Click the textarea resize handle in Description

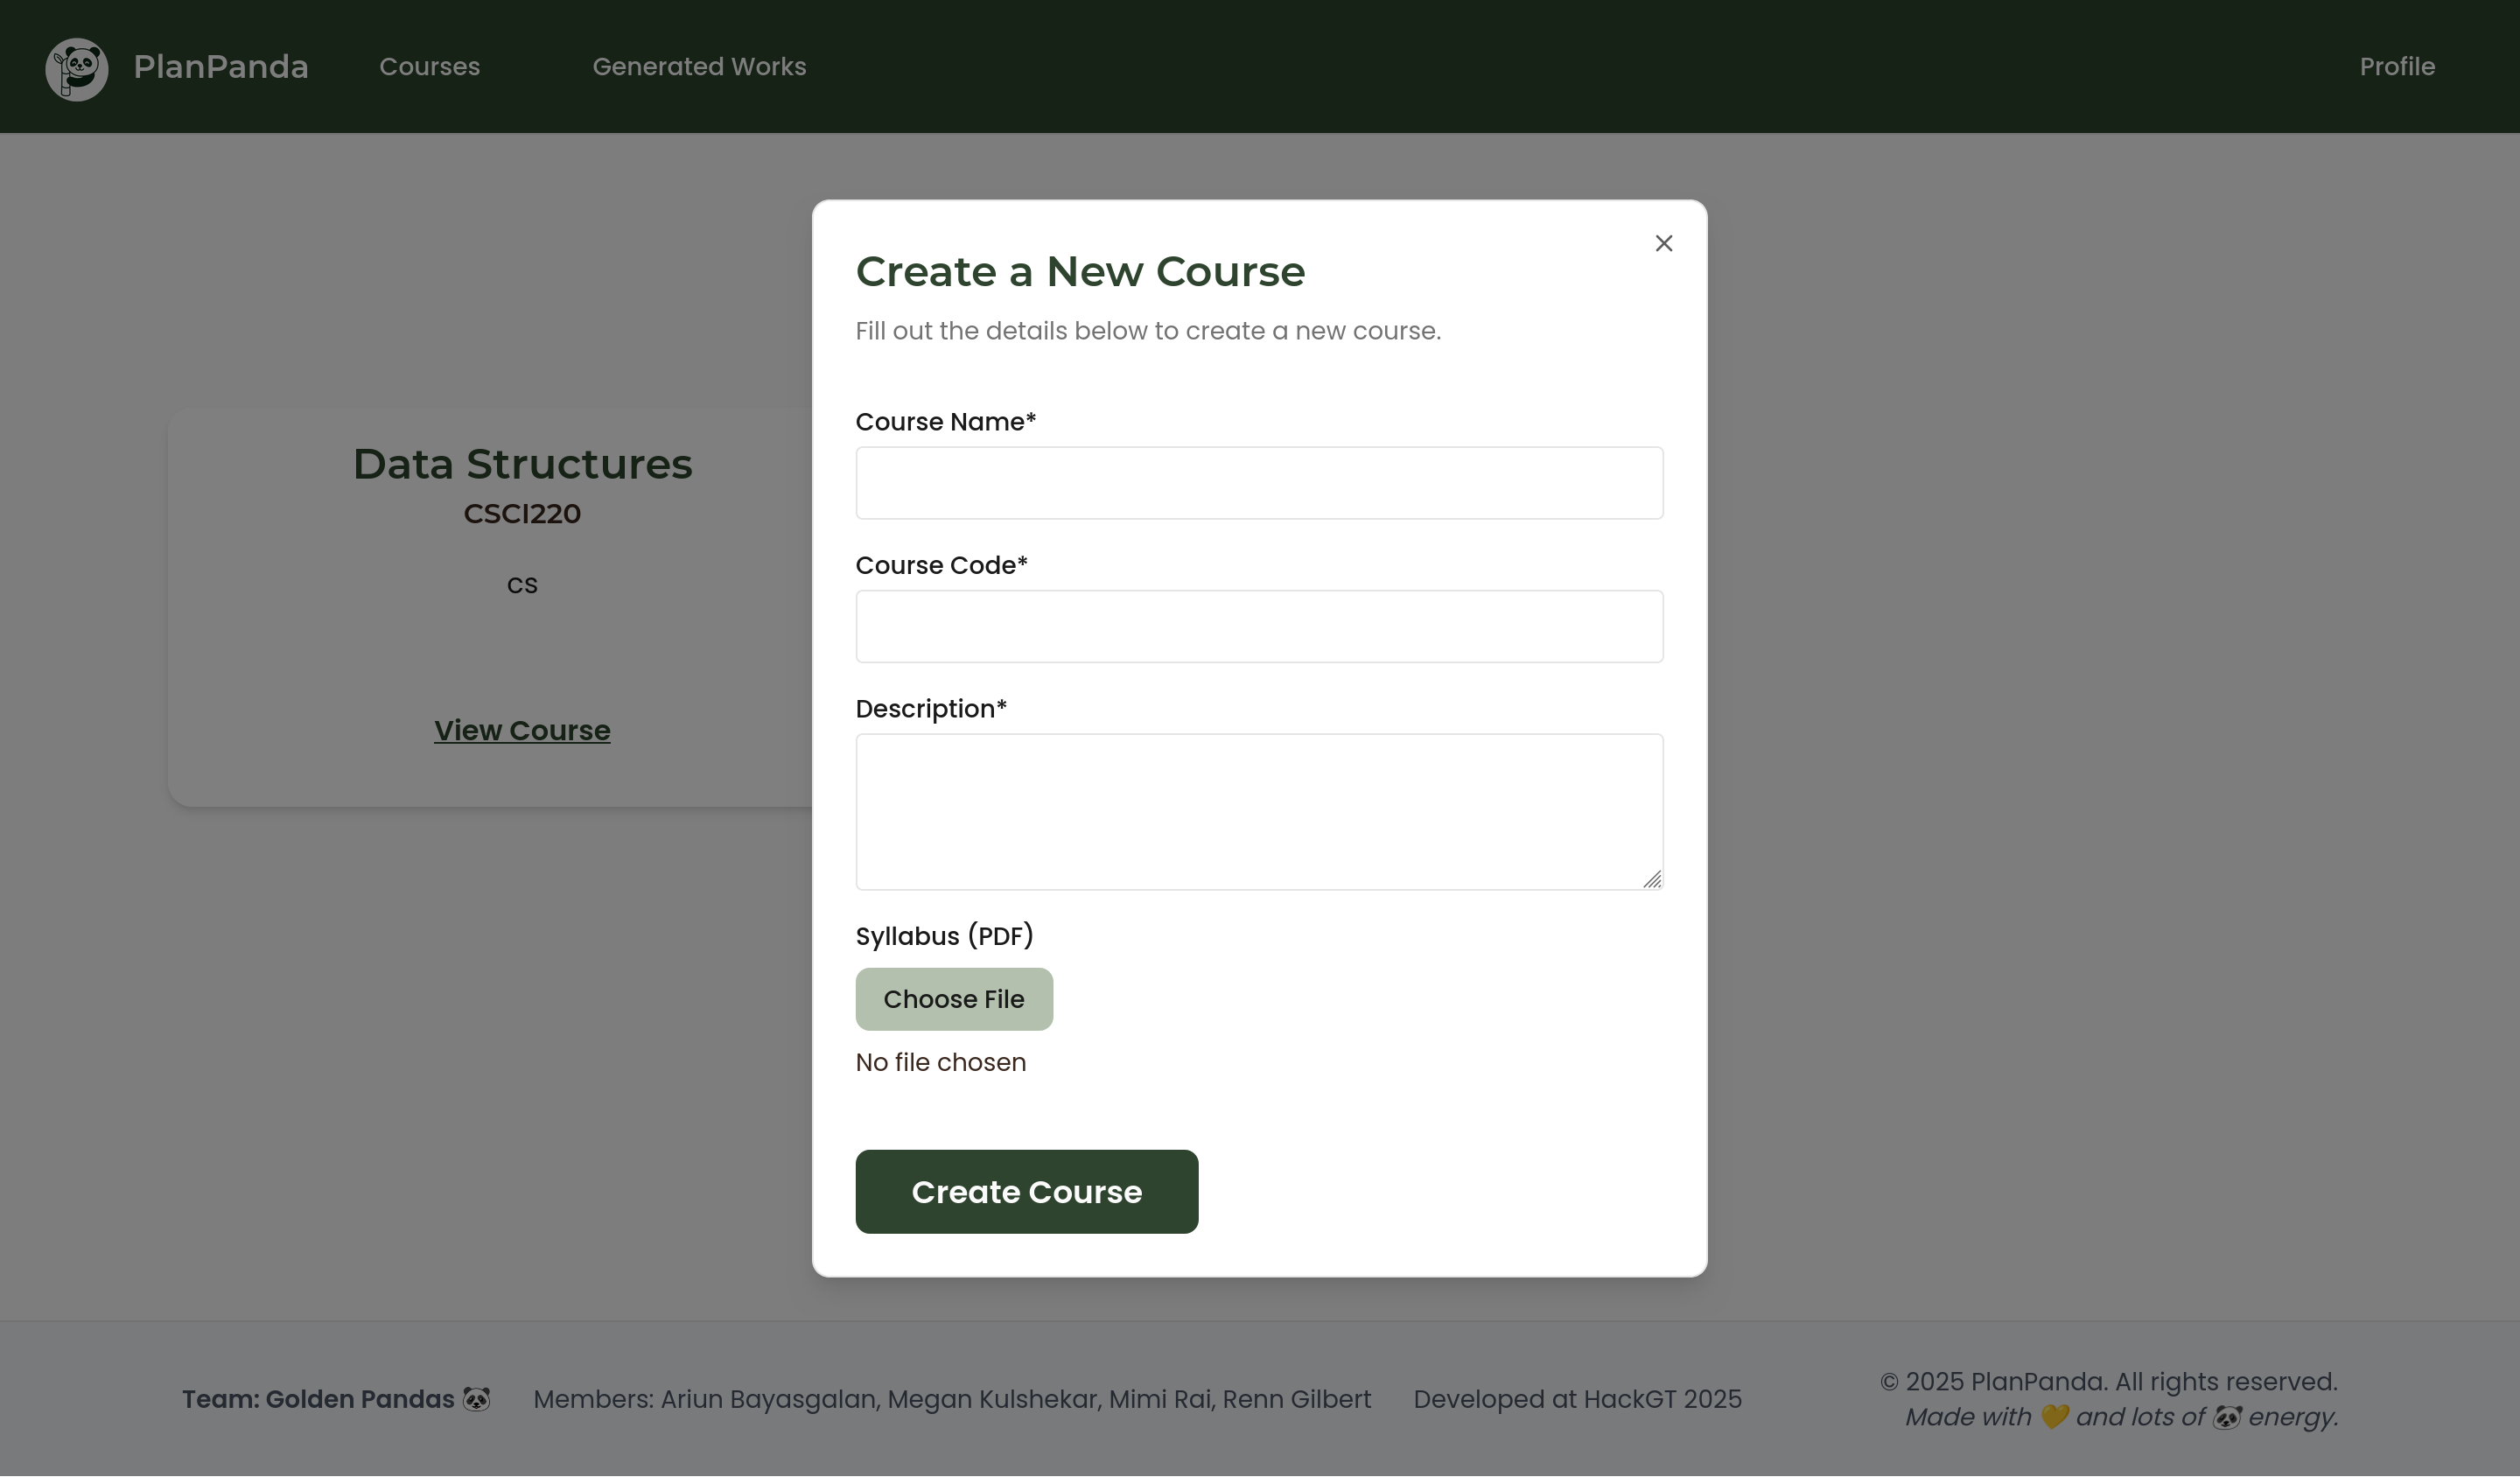(x=1652, y=879)
